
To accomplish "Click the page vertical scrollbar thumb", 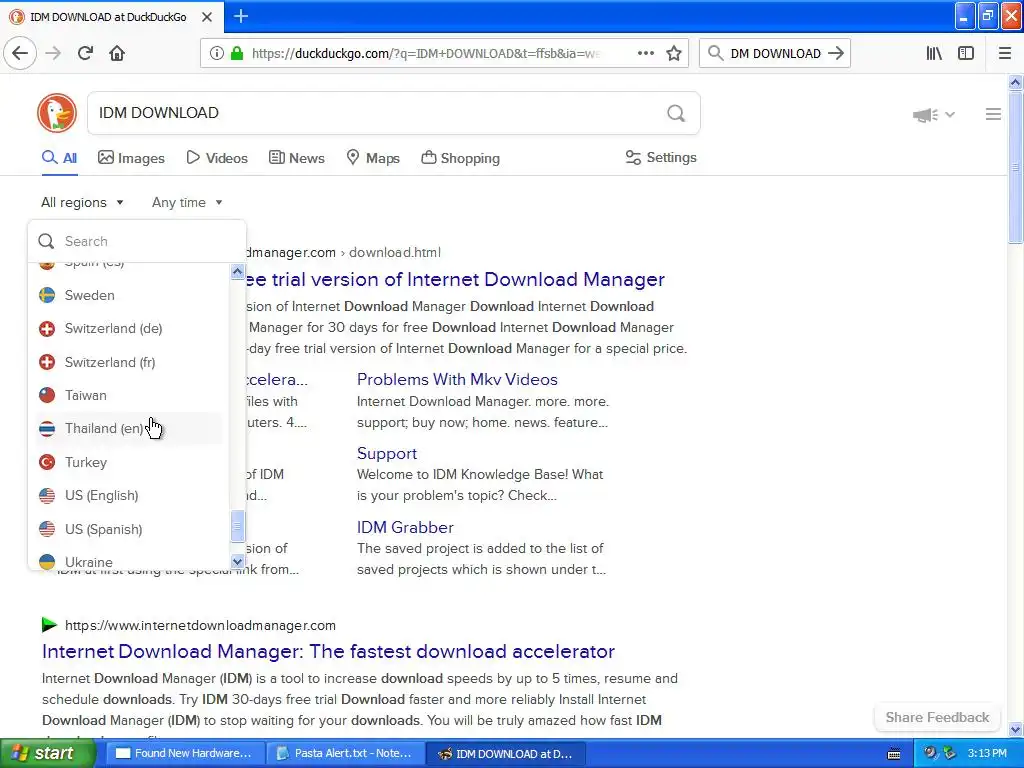I will pos(1016,167).
